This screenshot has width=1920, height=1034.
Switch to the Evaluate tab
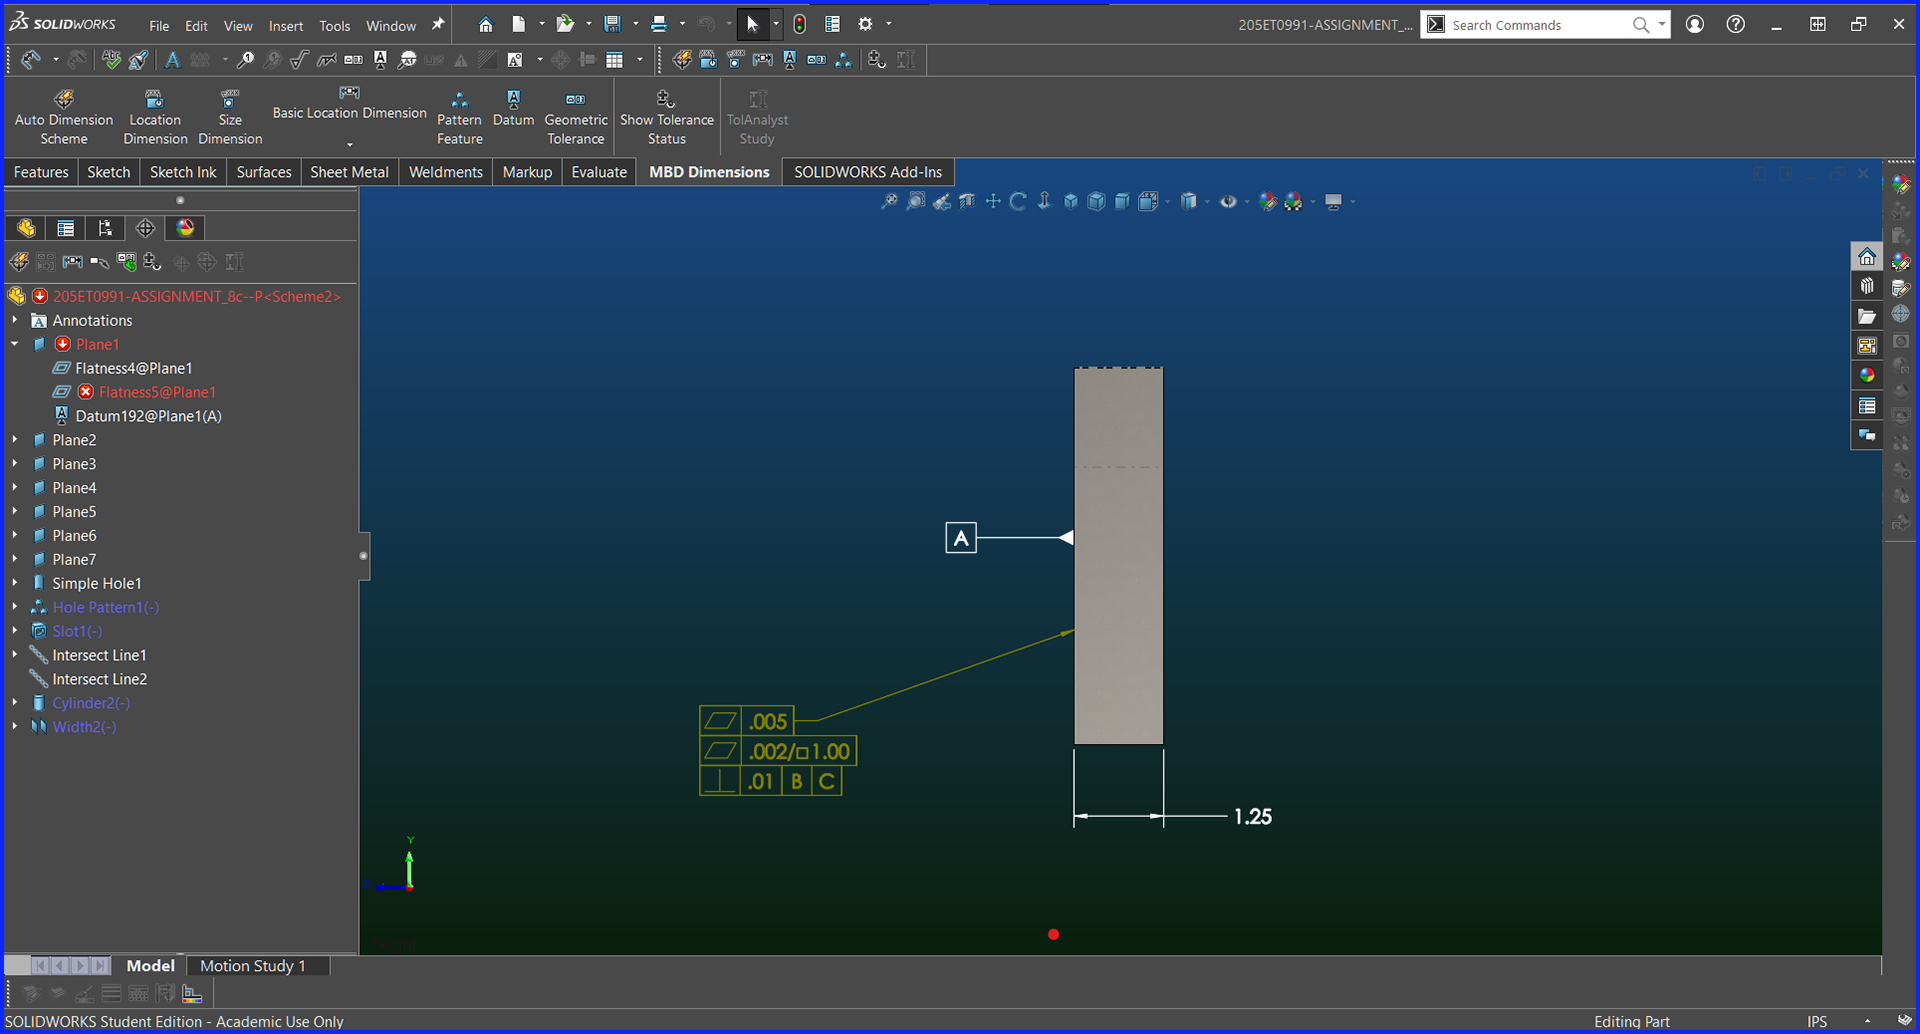(x=599, y=172)
